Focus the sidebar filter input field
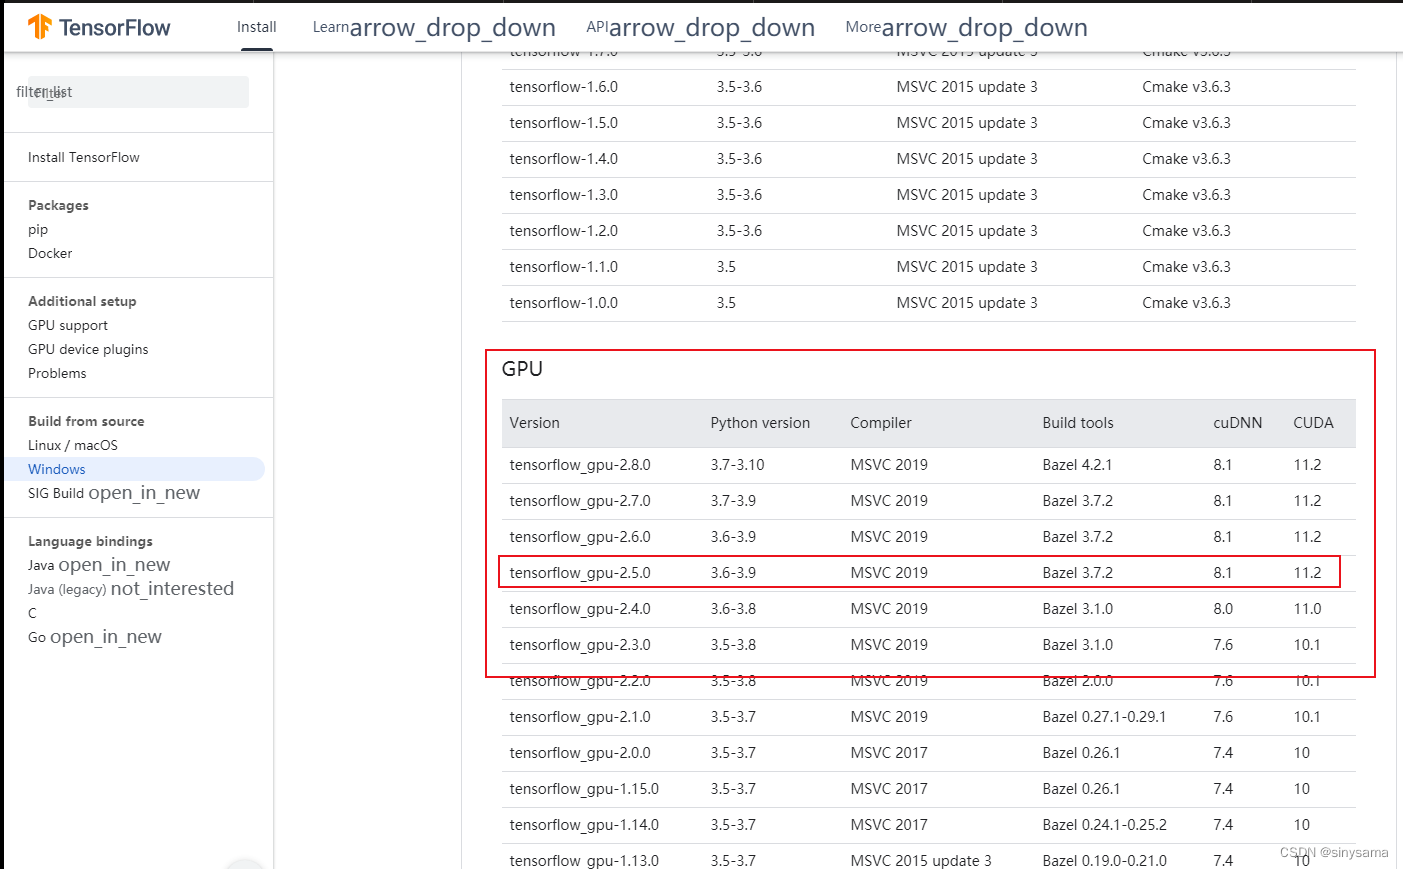 [x=138, y=92]
